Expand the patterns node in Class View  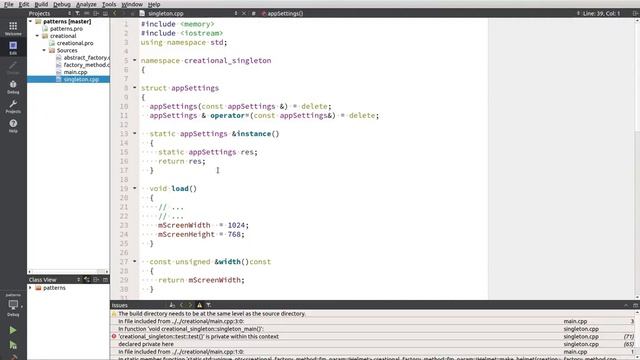30,288
